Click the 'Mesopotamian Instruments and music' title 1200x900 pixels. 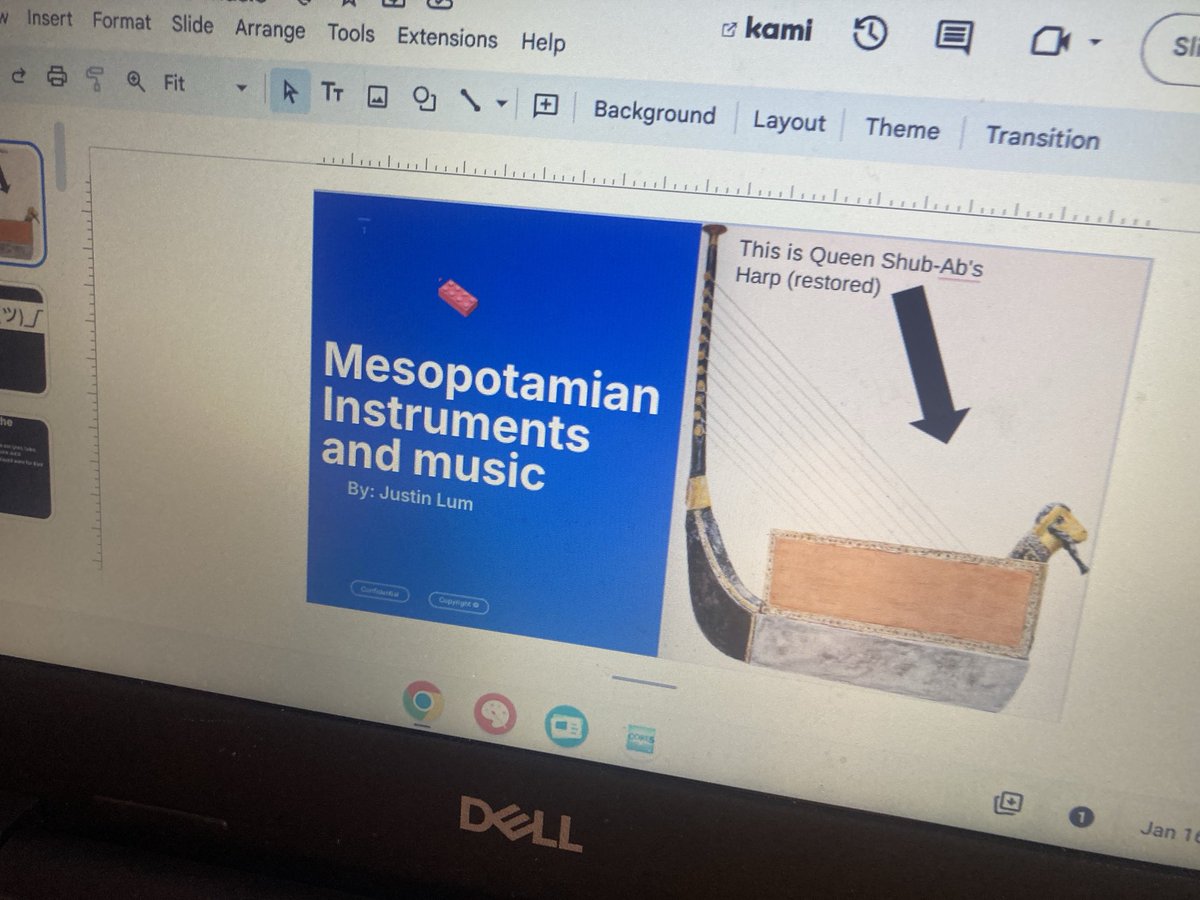coord(489,416)
